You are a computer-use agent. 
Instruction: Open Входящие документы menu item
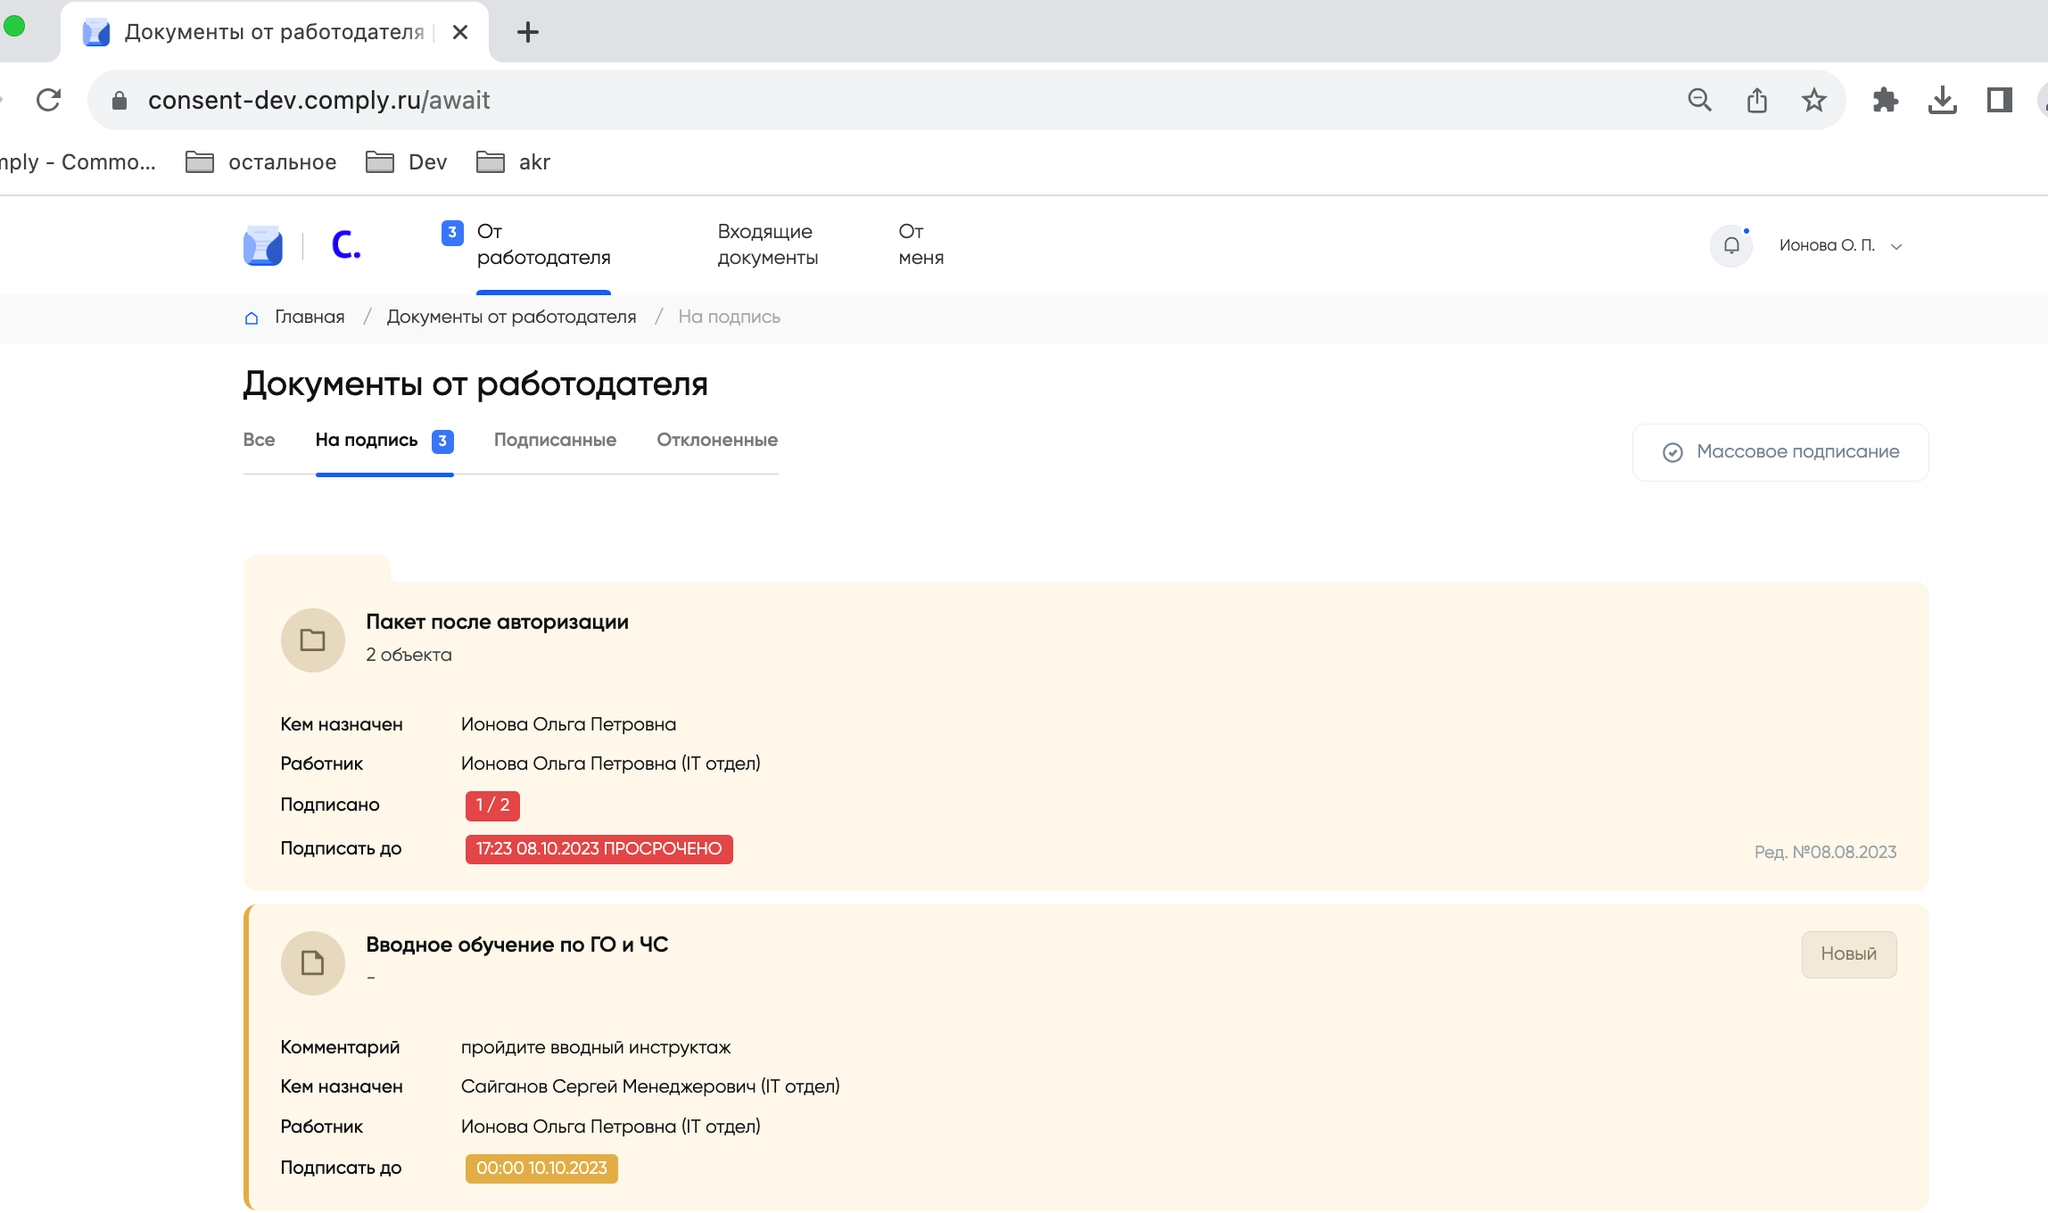767,245
